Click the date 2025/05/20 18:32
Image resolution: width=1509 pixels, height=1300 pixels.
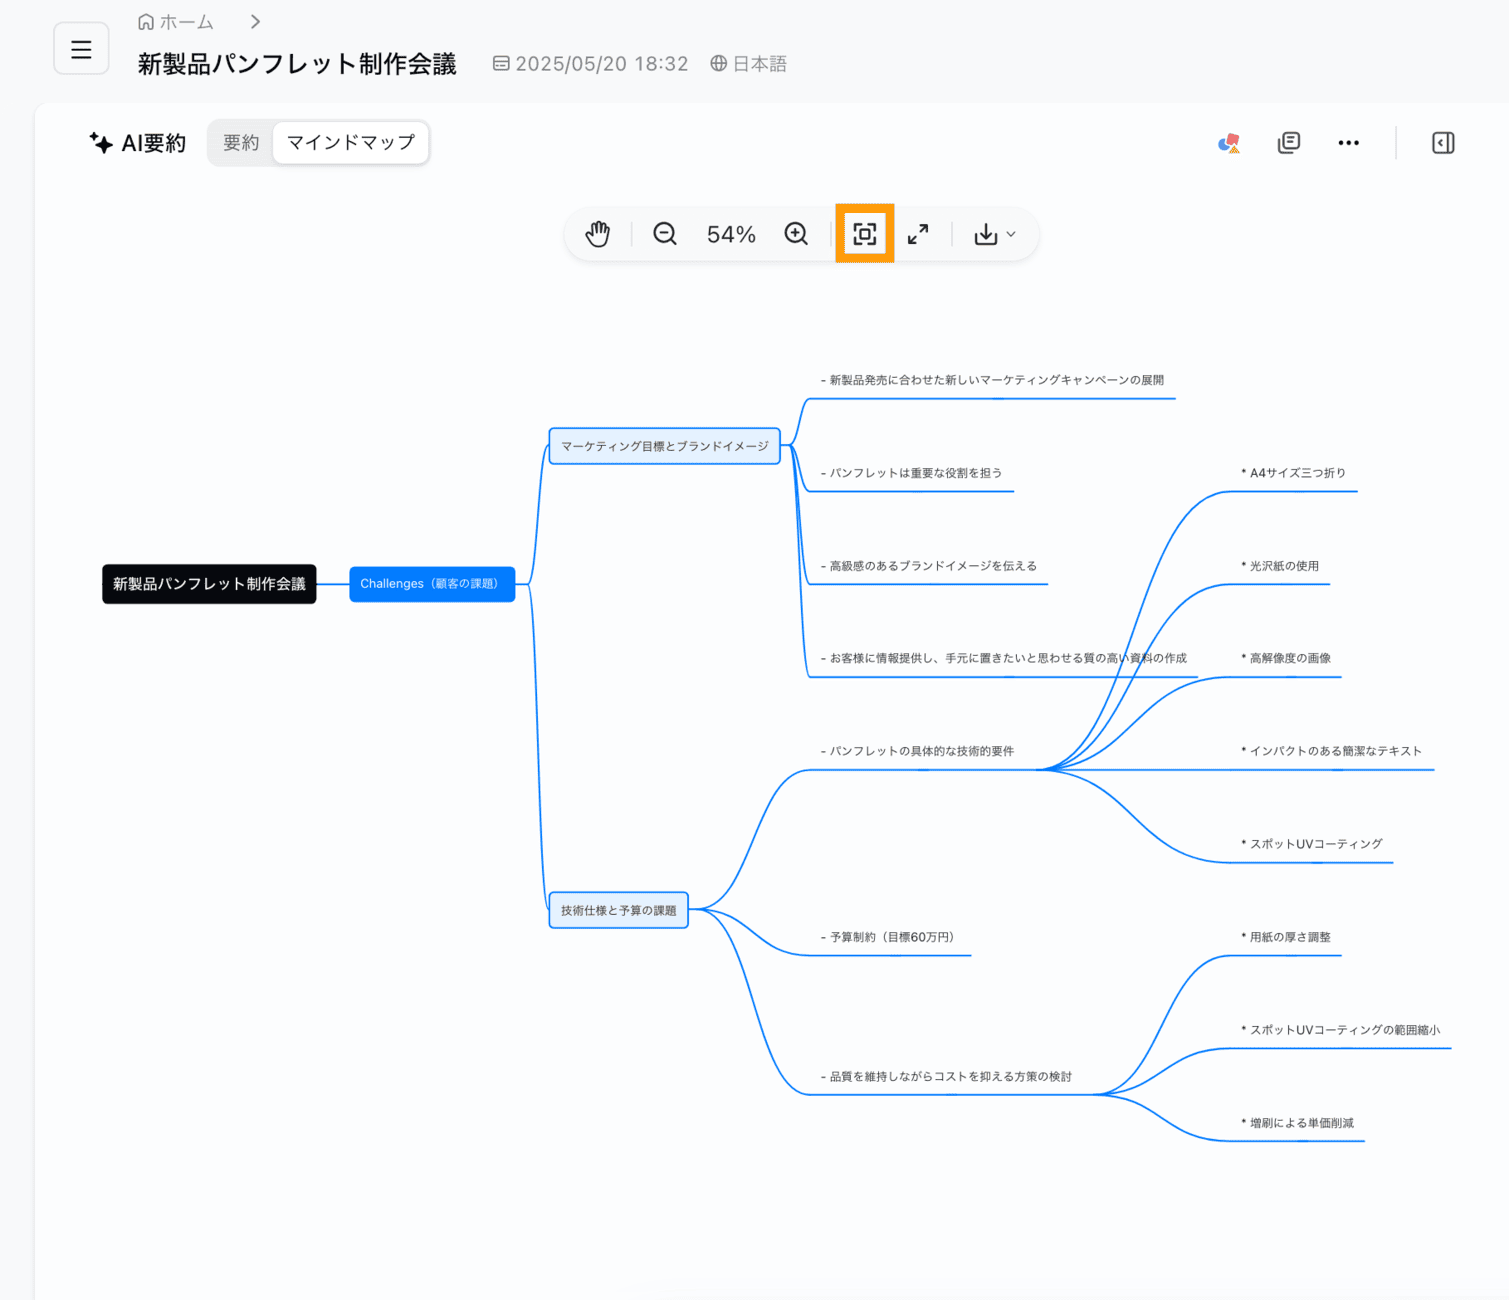[590, 63]
